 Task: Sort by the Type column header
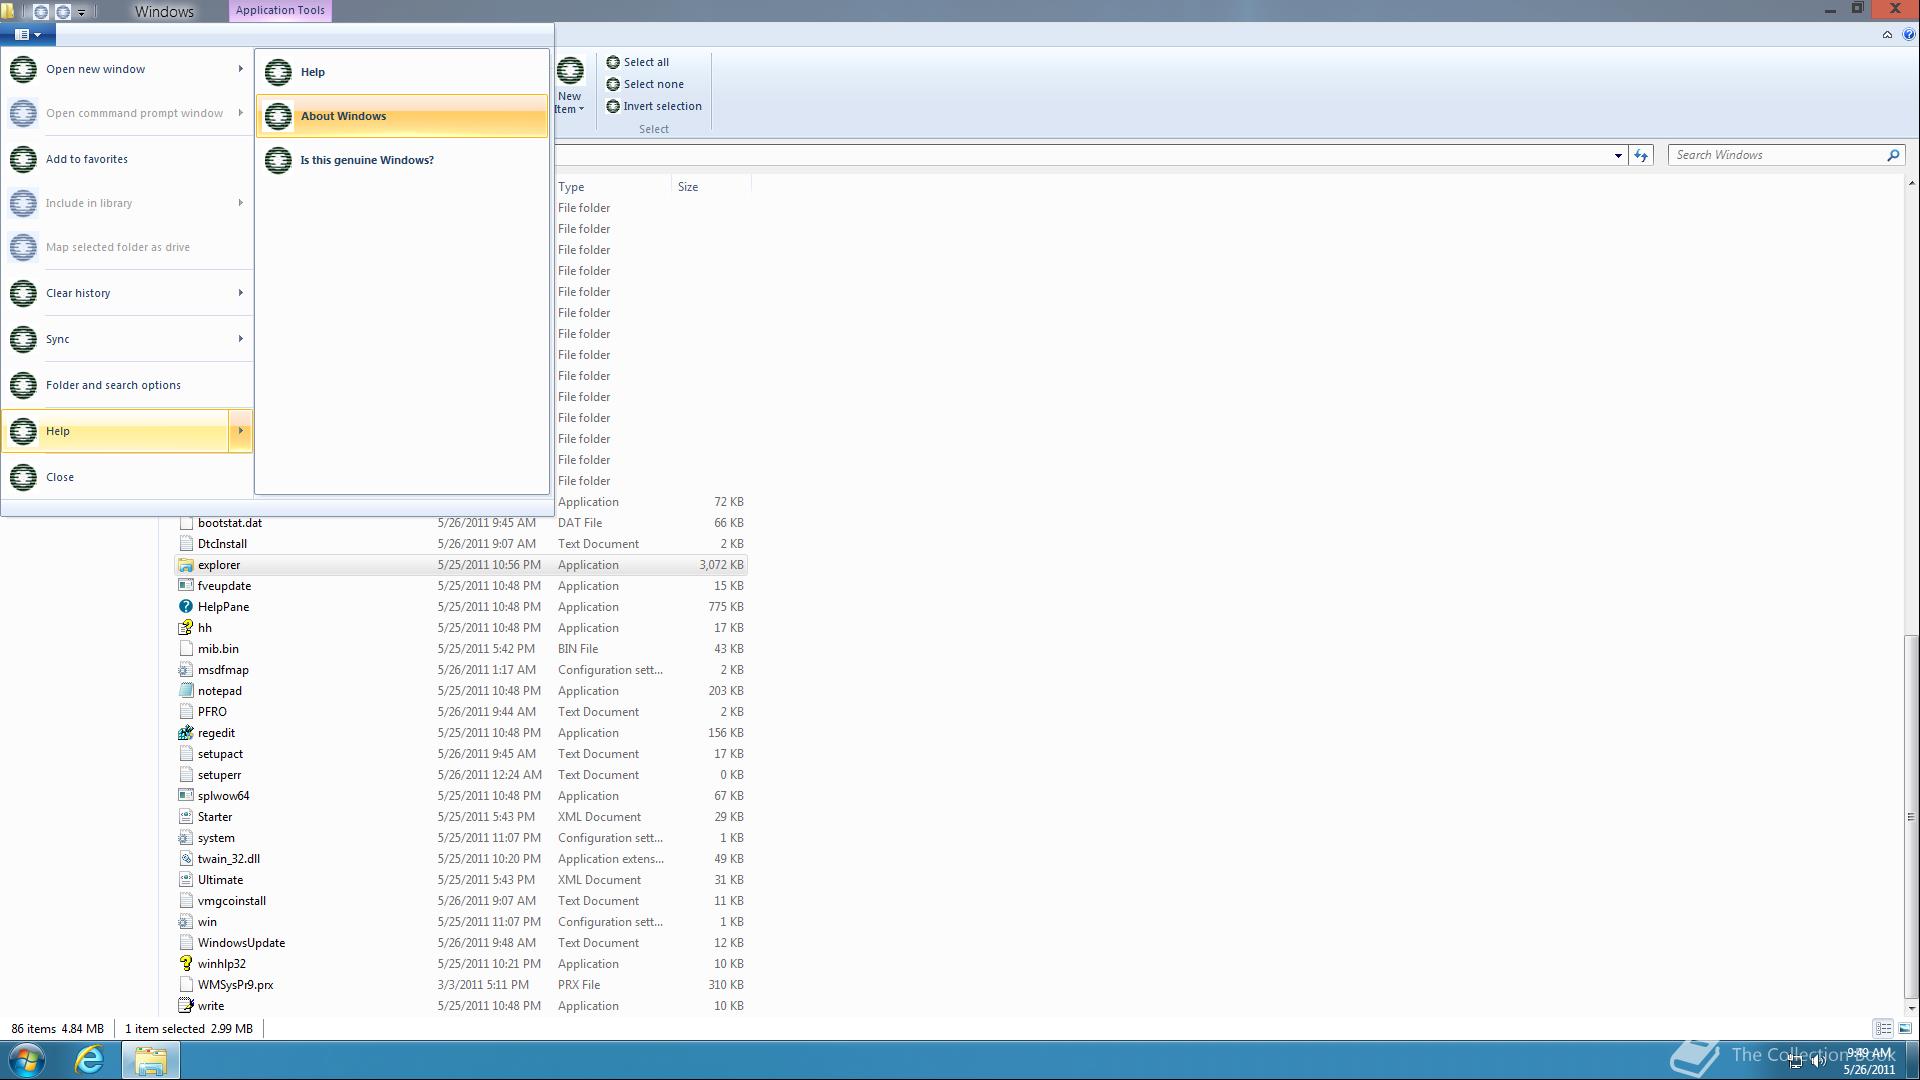click(x=612, y=187)
